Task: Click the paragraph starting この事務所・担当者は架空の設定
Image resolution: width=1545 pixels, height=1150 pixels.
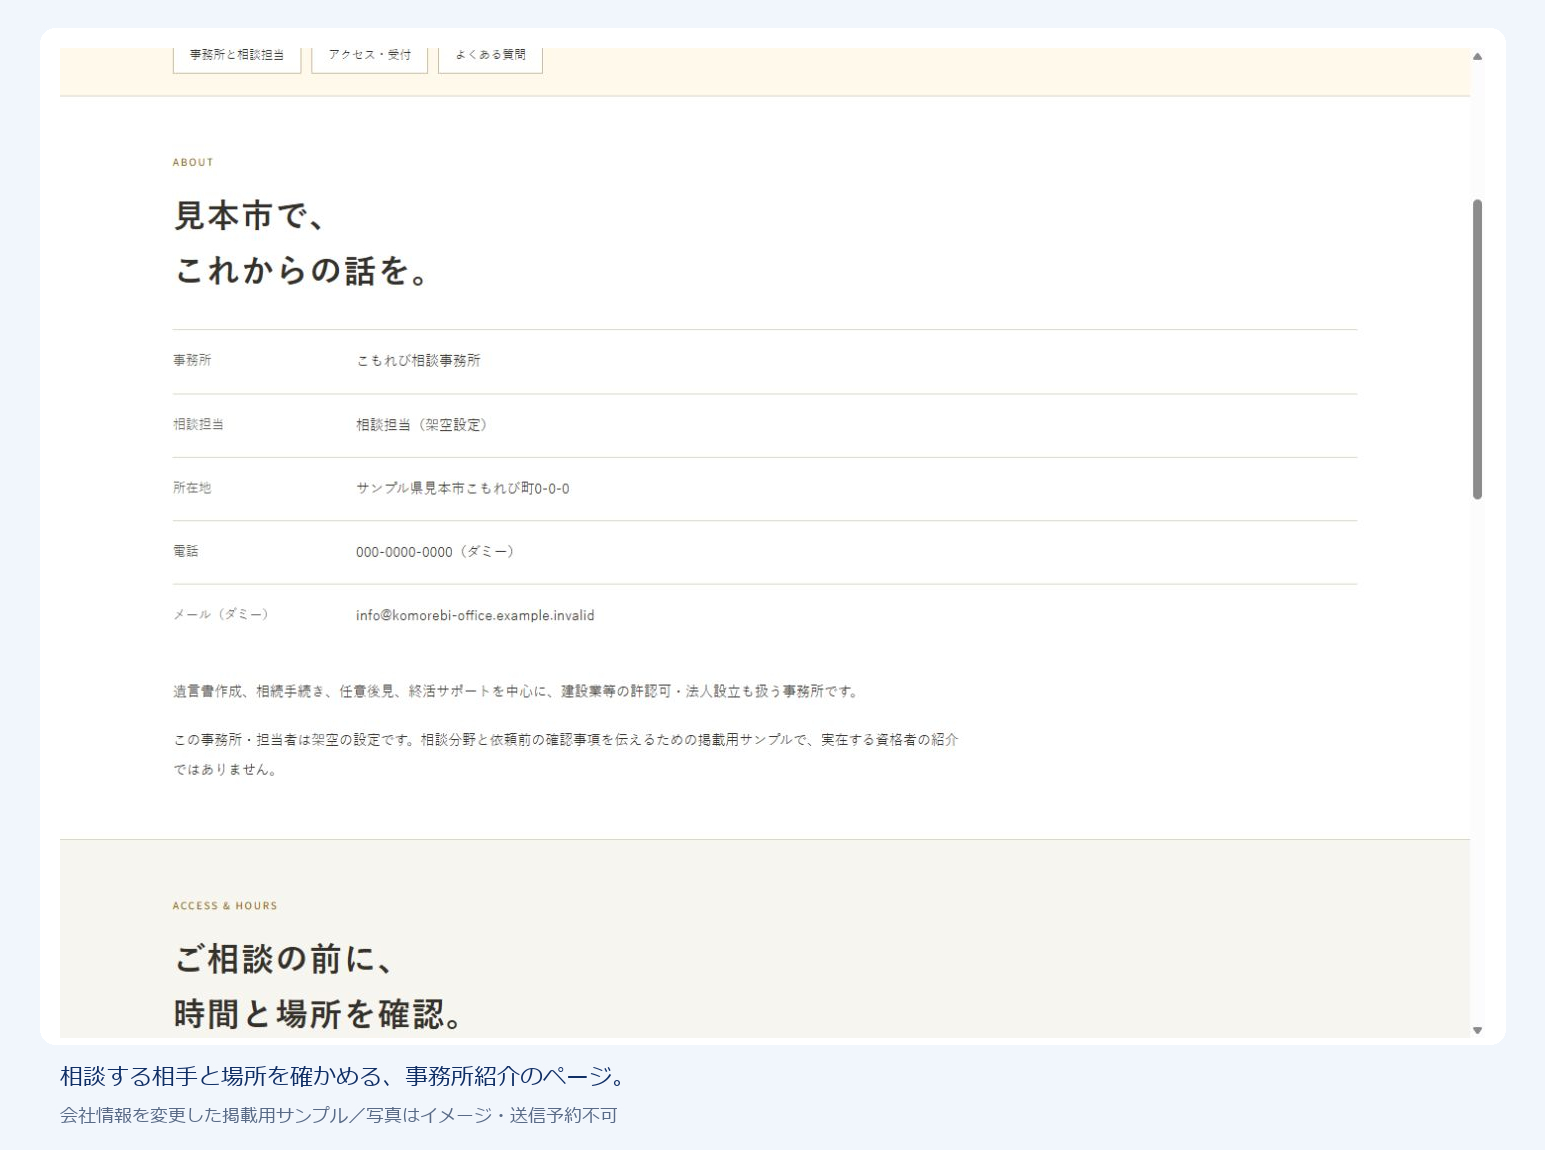Action: [566, 755]
